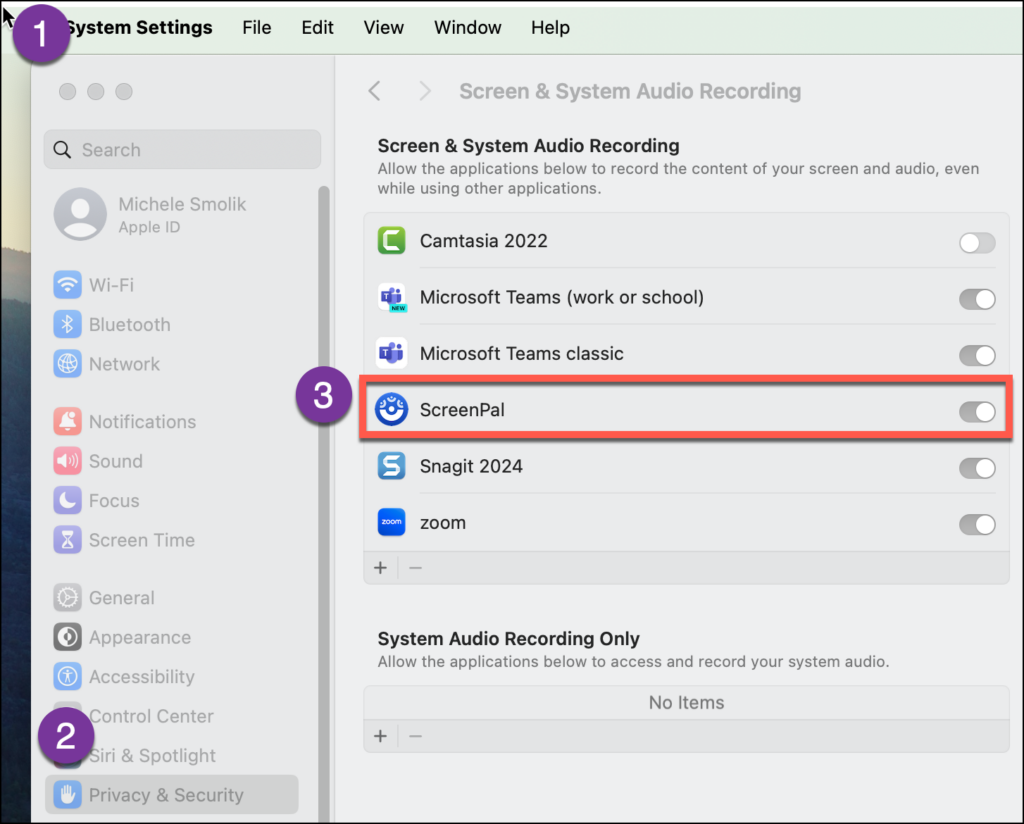
Task: Click the Search field in the sidebar
Action: 181,149
